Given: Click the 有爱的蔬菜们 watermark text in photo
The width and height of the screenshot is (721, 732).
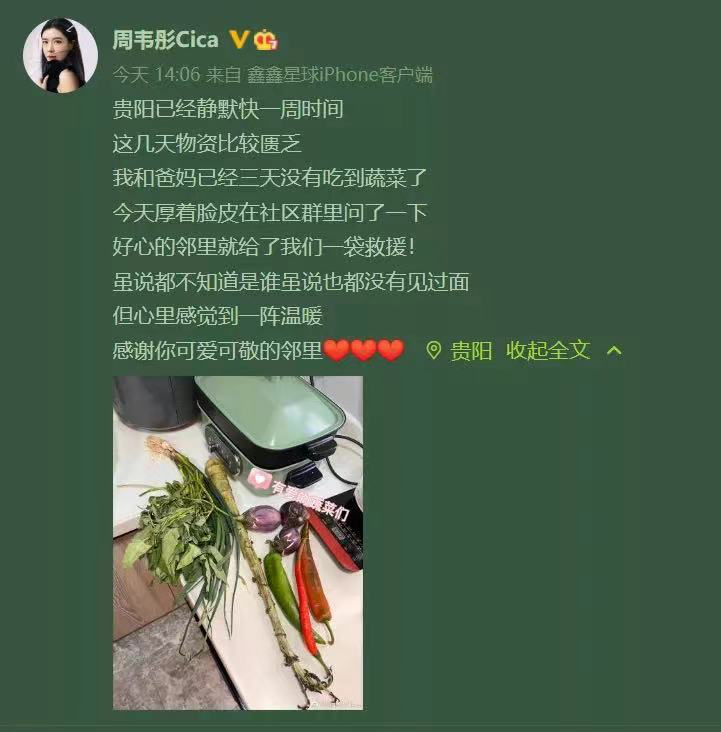Looking at the screenshot, I should tap(310, 501).
